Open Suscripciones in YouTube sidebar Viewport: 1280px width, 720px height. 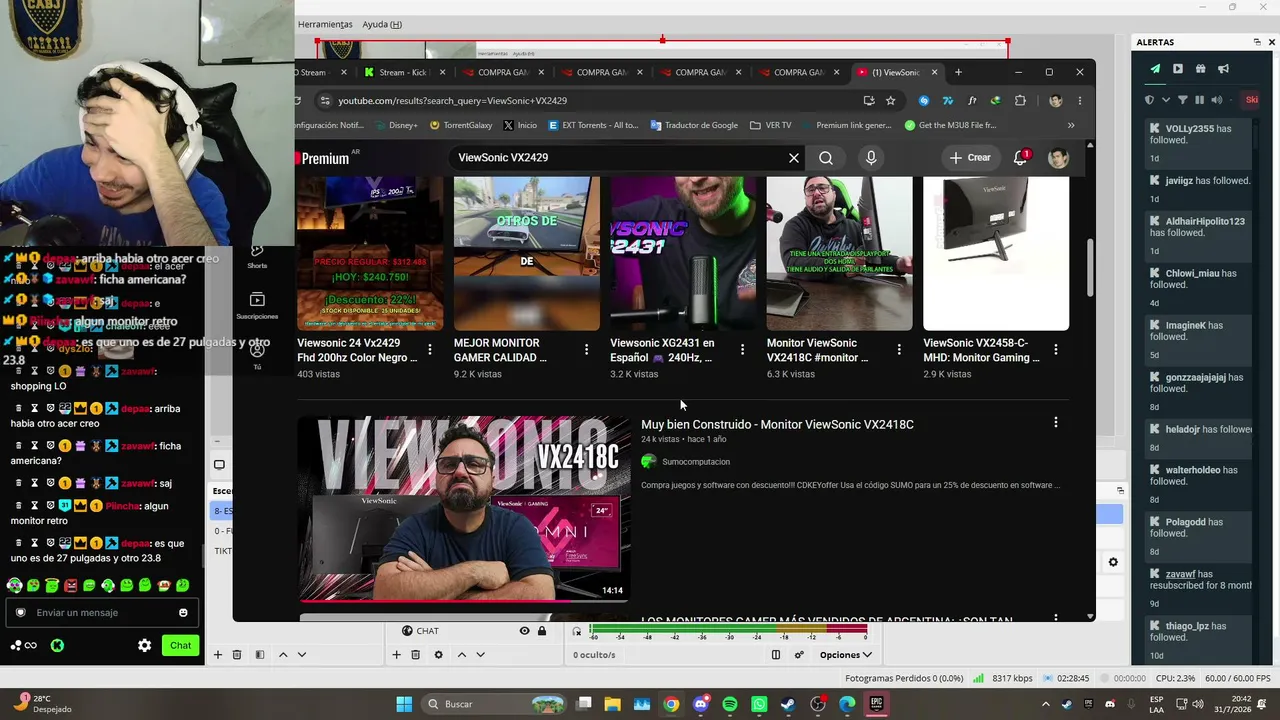(257, 306)
